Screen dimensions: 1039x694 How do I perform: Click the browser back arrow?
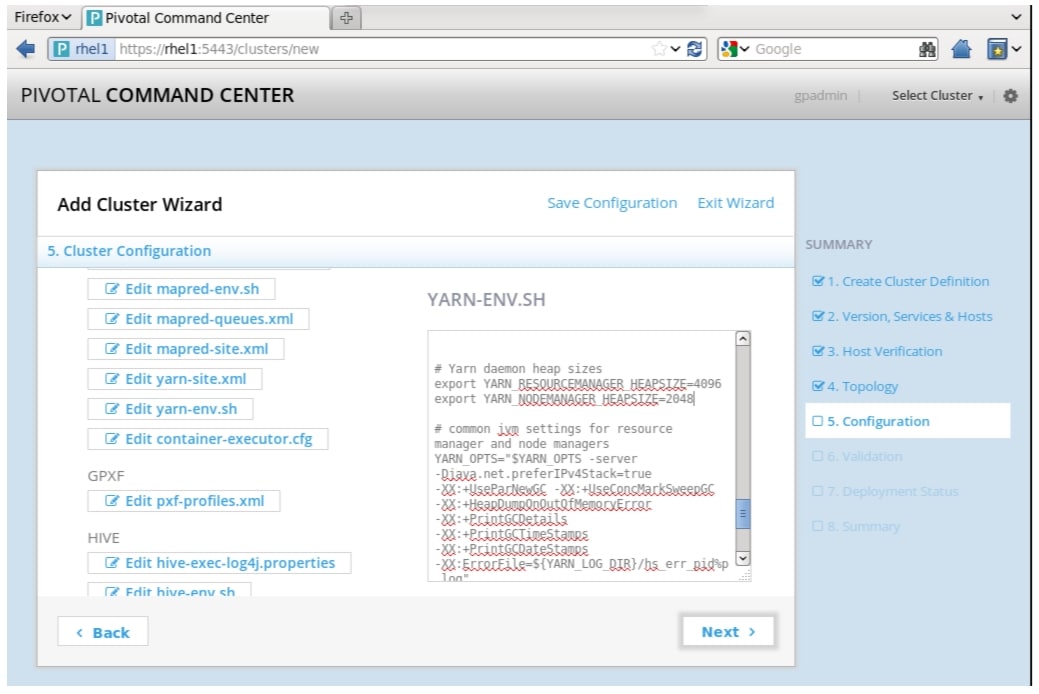pos(25,48)
